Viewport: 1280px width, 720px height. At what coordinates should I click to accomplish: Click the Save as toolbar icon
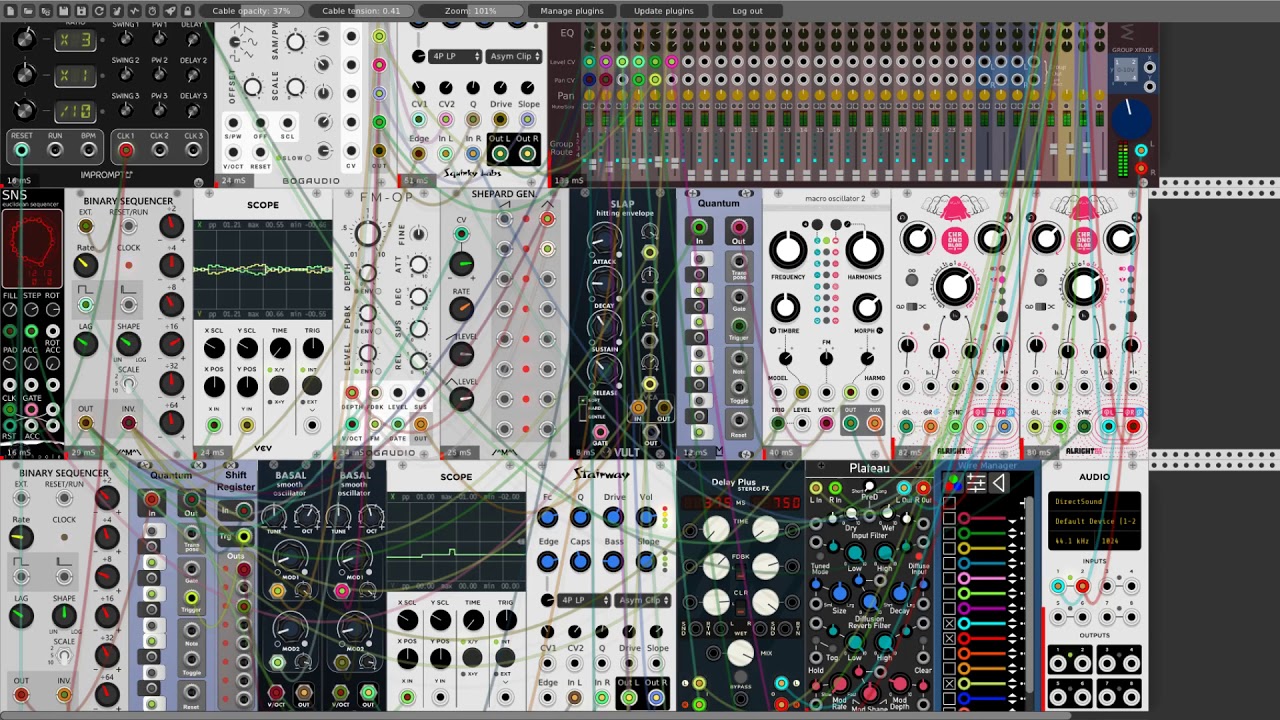81,11
